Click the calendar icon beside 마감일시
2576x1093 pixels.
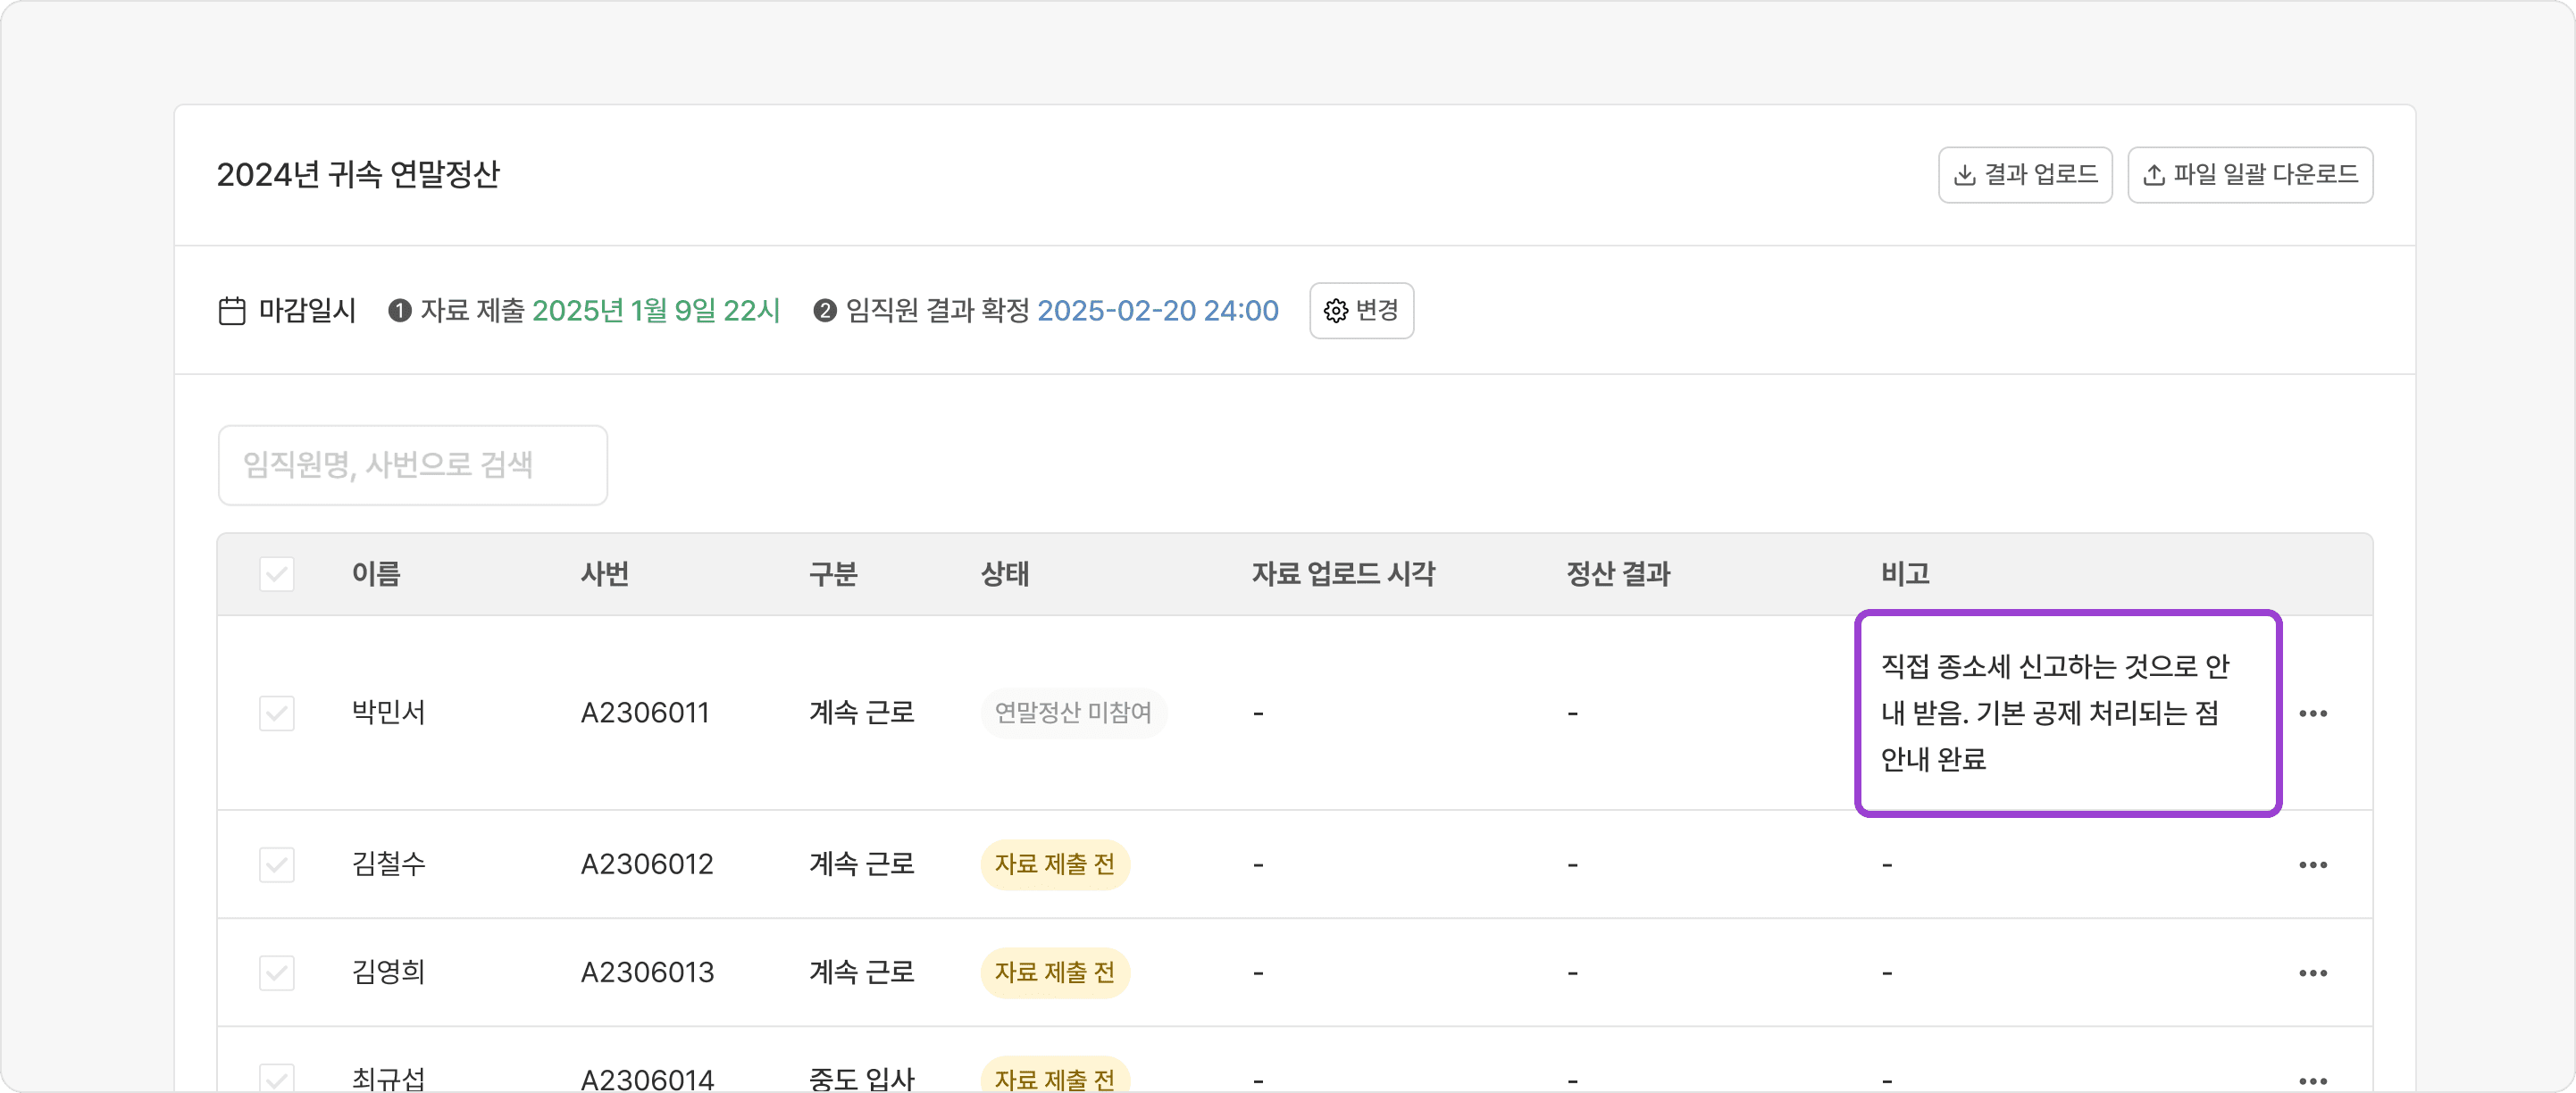[232, 311]
